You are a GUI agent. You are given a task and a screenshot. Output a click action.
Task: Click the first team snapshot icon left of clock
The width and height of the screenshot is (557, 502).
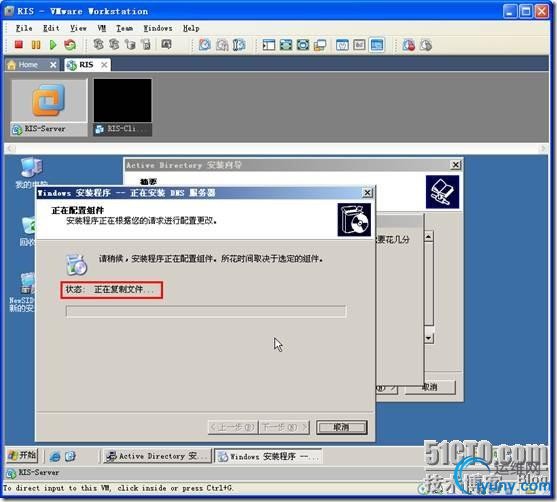98,44
